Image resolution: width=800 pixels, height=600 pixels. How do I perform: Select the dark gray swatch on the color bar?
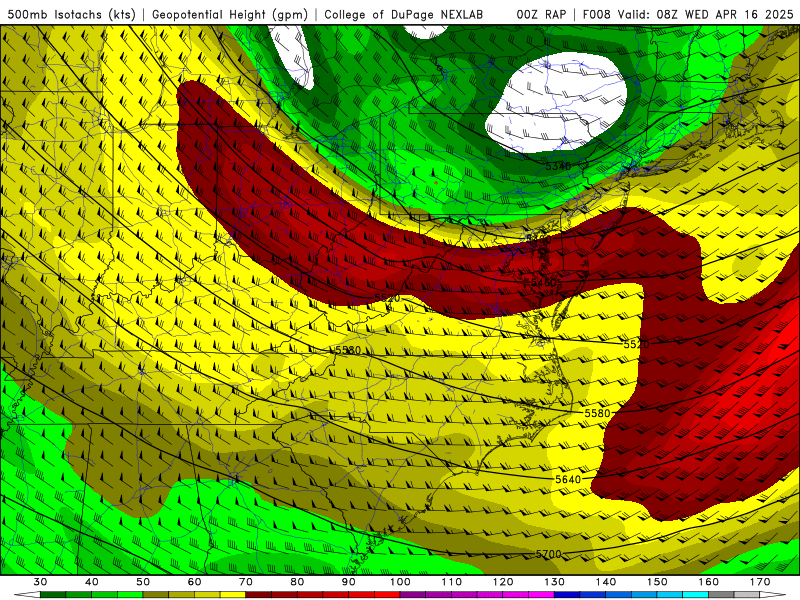click(x=721, y=595)
